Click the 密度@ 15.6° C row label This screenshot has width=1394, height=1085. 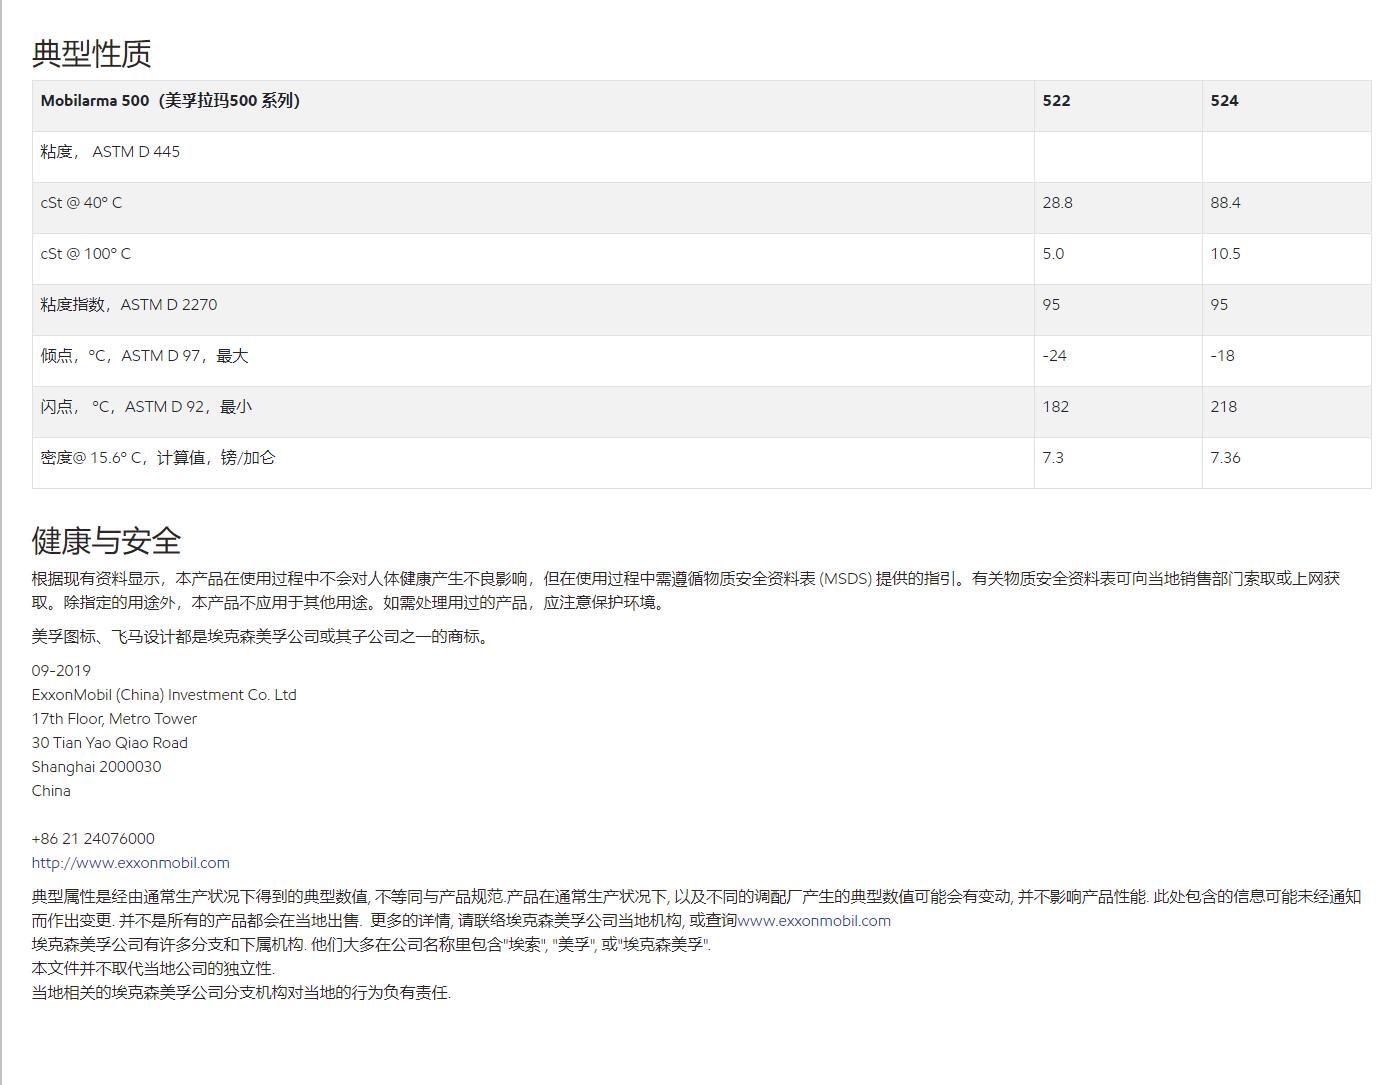158,458
